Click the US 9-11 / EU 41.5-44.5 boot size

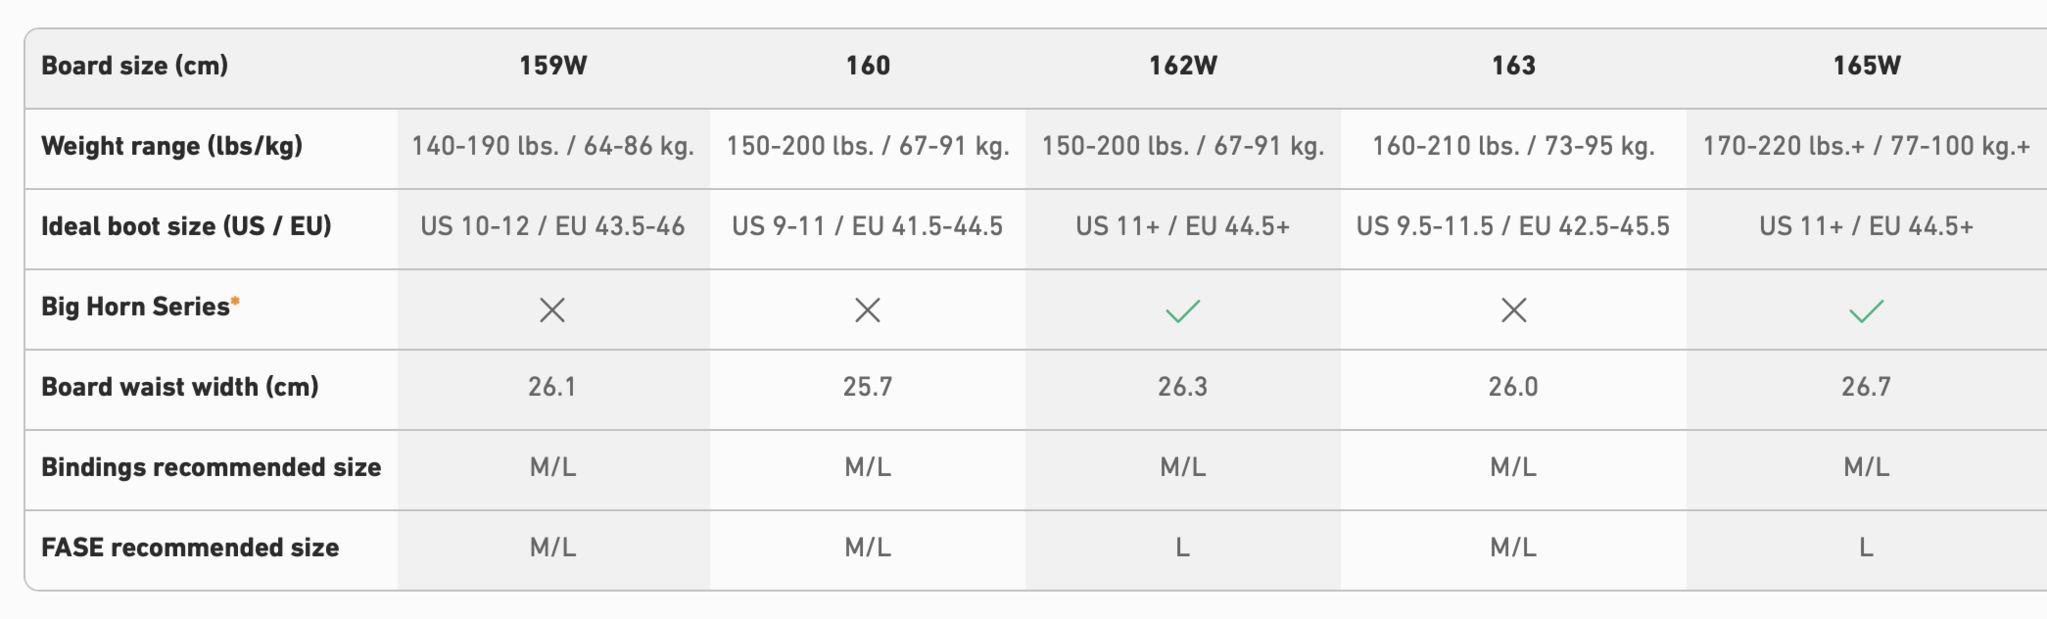pos(867,227)
